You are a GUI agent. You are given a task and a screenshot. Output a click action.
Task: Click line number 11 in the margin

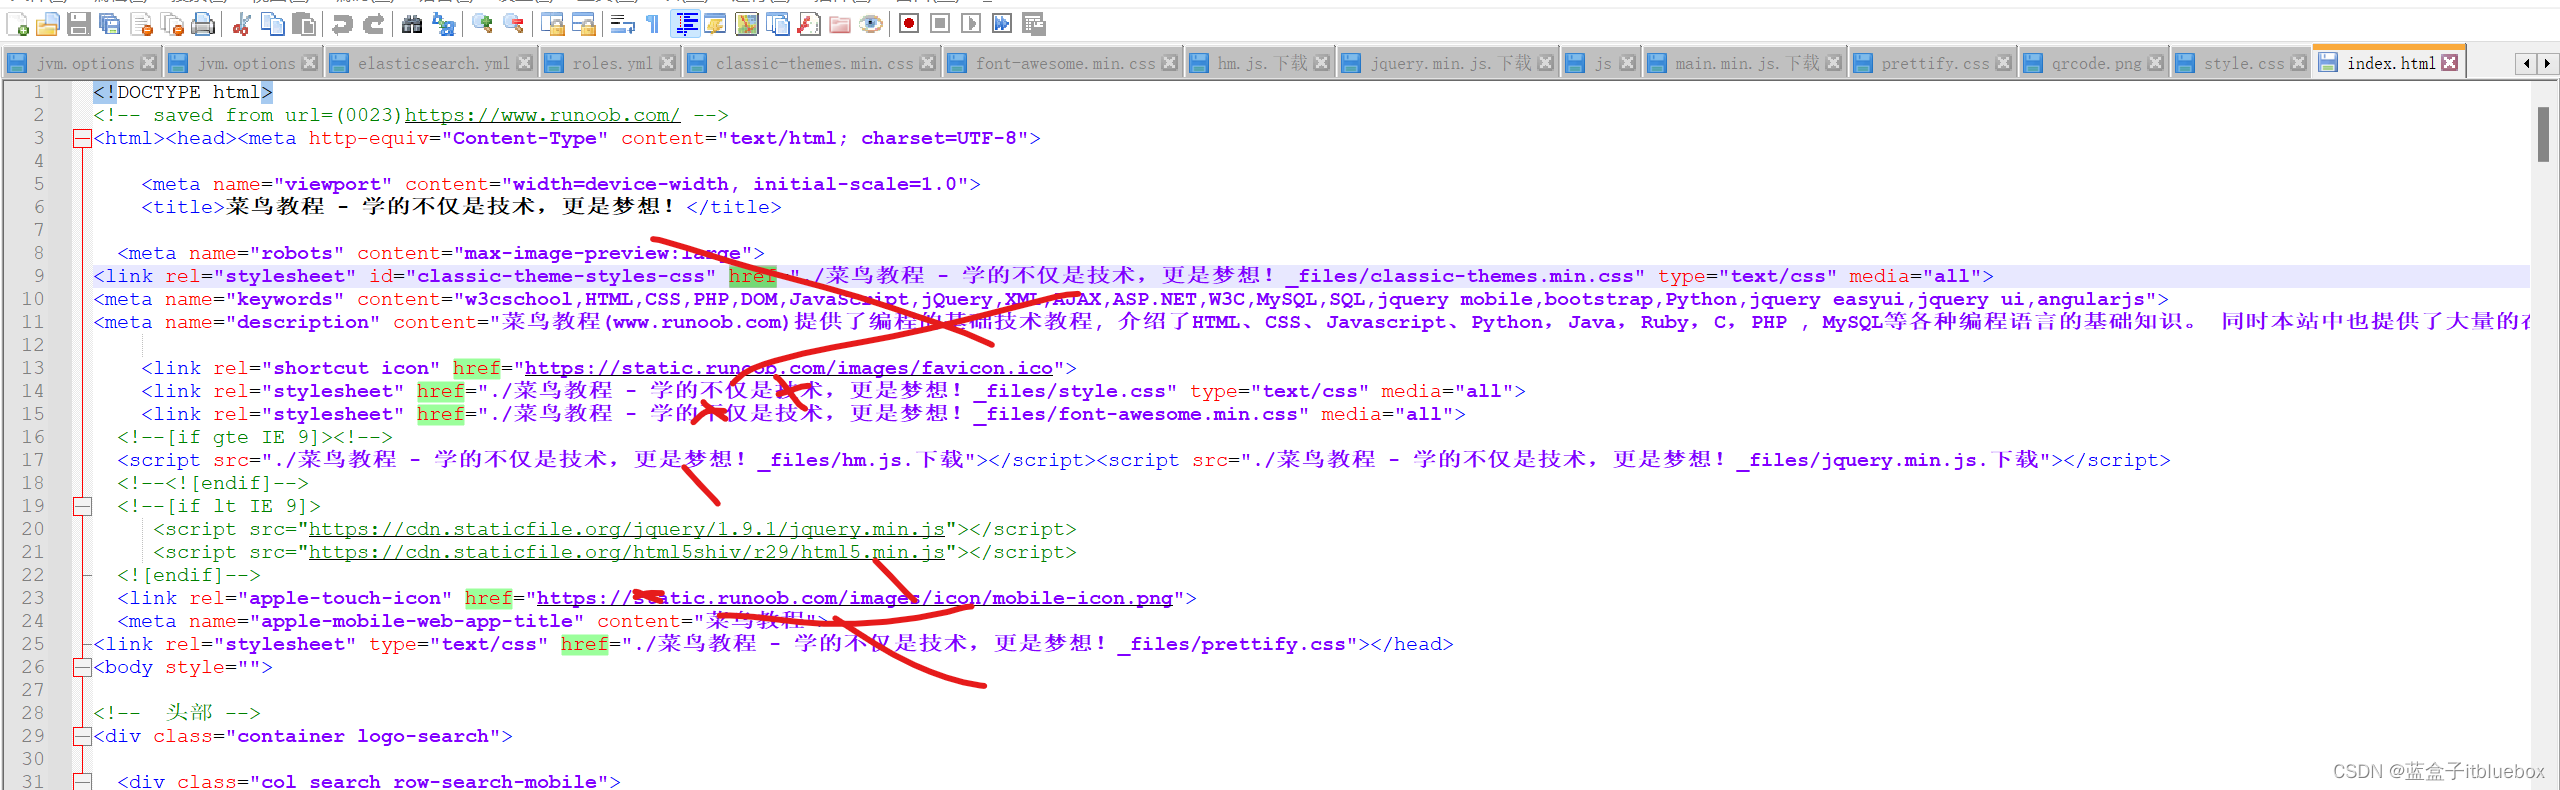point(33,322)
